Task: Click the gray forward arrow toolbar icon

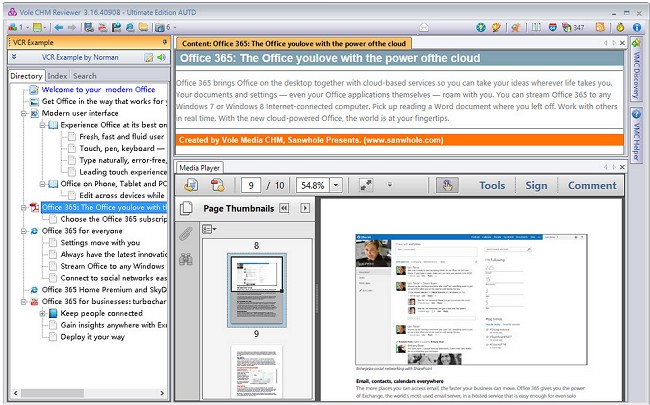Action: point(72,27)
